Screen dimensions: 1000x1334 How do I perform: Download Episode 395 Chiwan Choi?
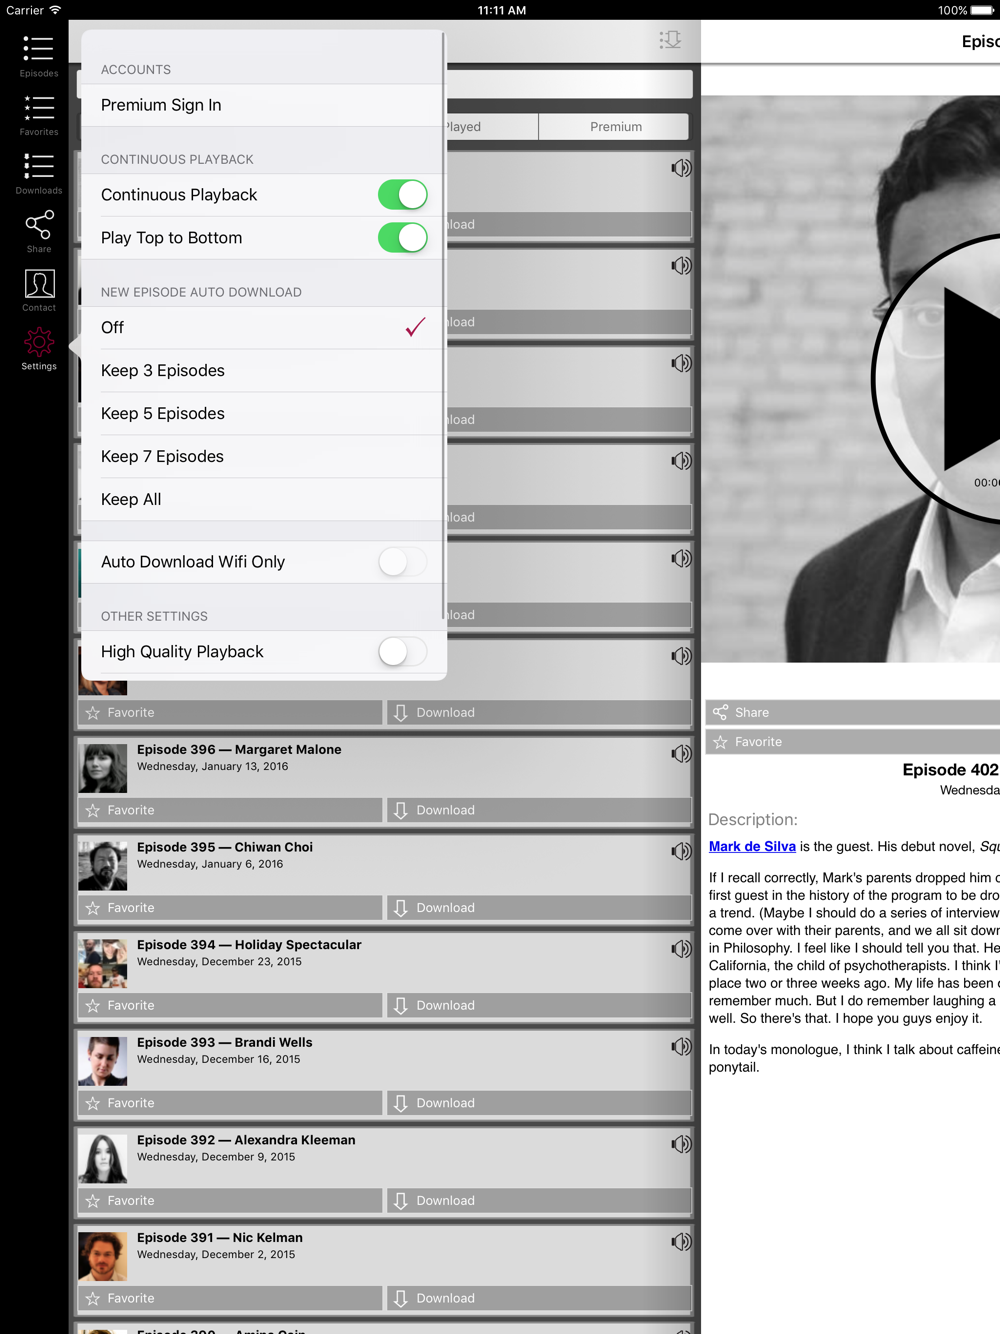(x=539, y=908)
